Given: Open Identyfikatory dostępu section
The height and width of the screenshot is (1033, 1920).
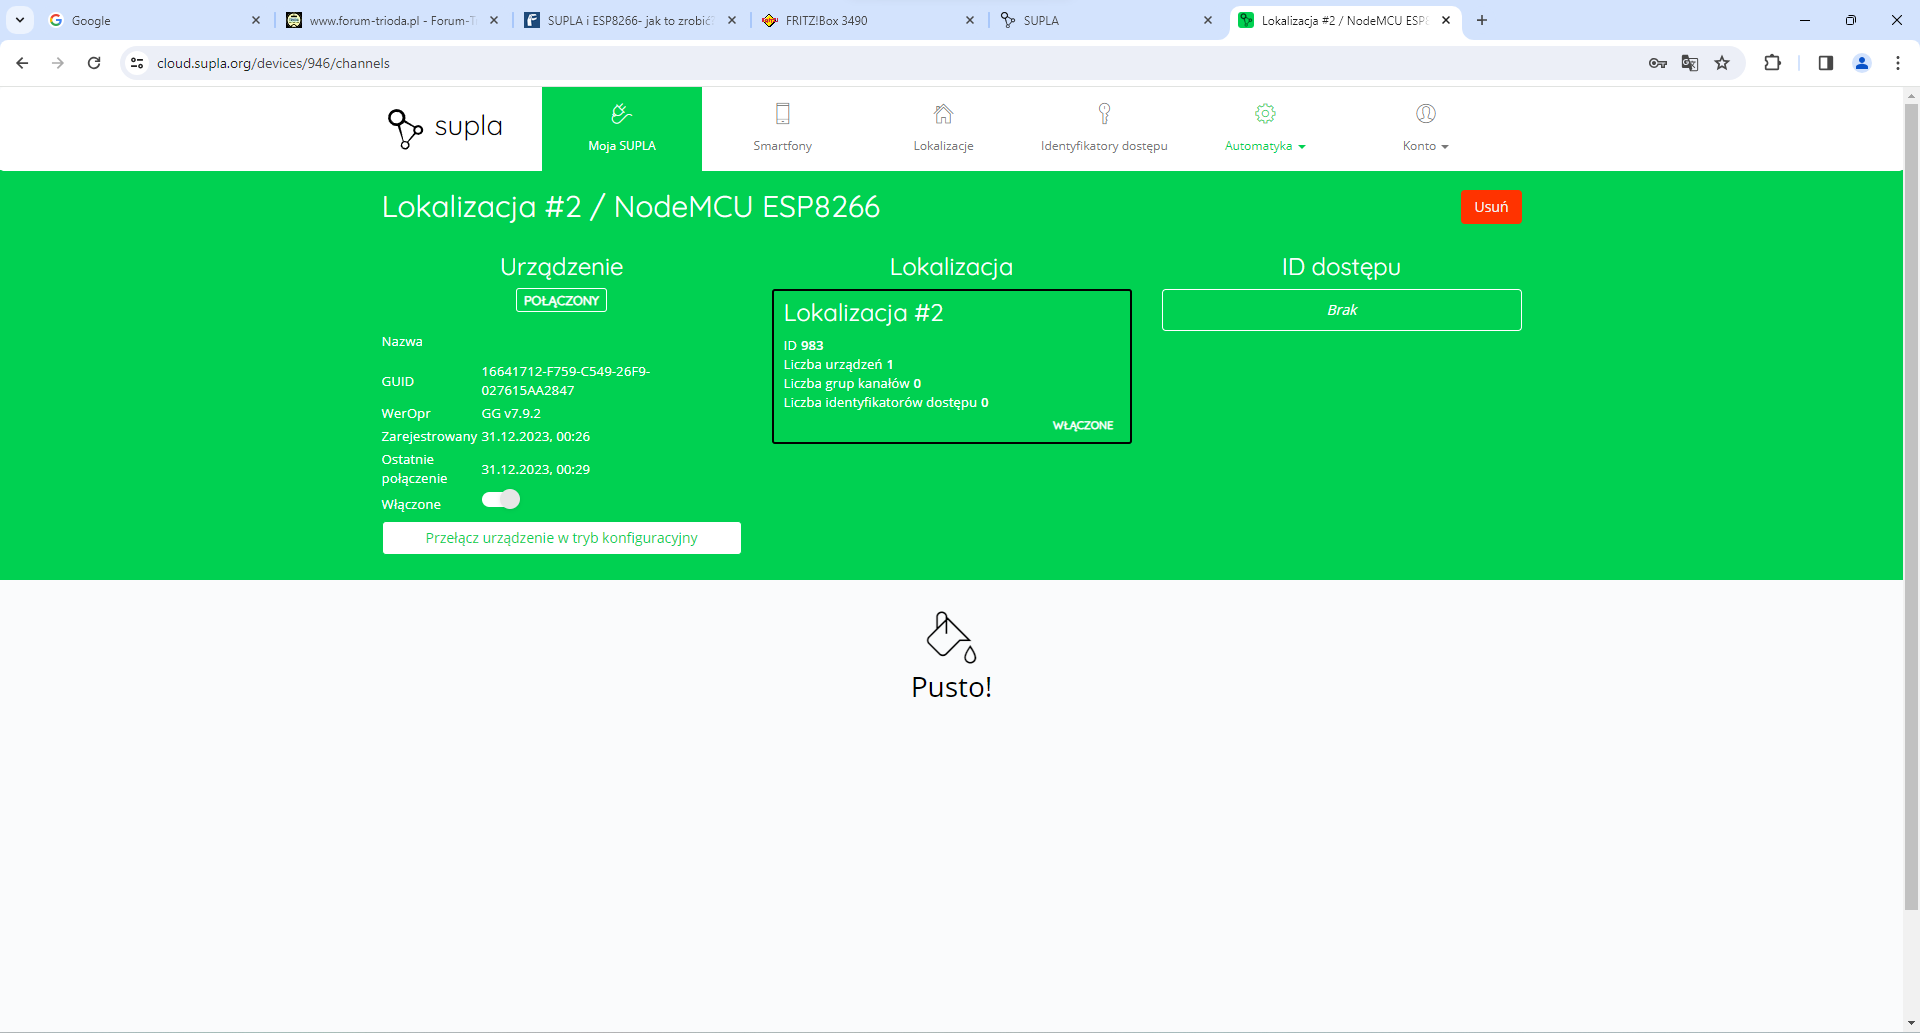Looking at the screenshot, I should [x=1104, y=129].
